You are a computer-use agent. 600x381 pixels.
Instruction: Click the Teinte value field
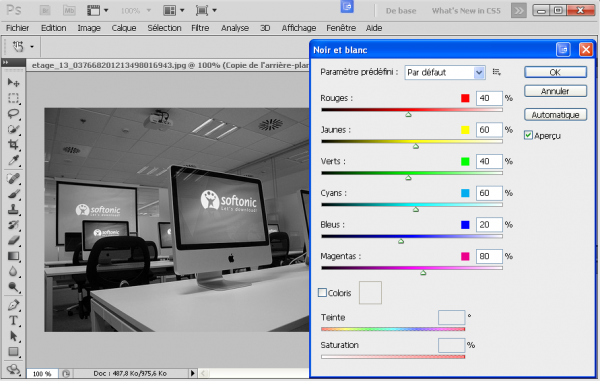(x=452, y=318)
